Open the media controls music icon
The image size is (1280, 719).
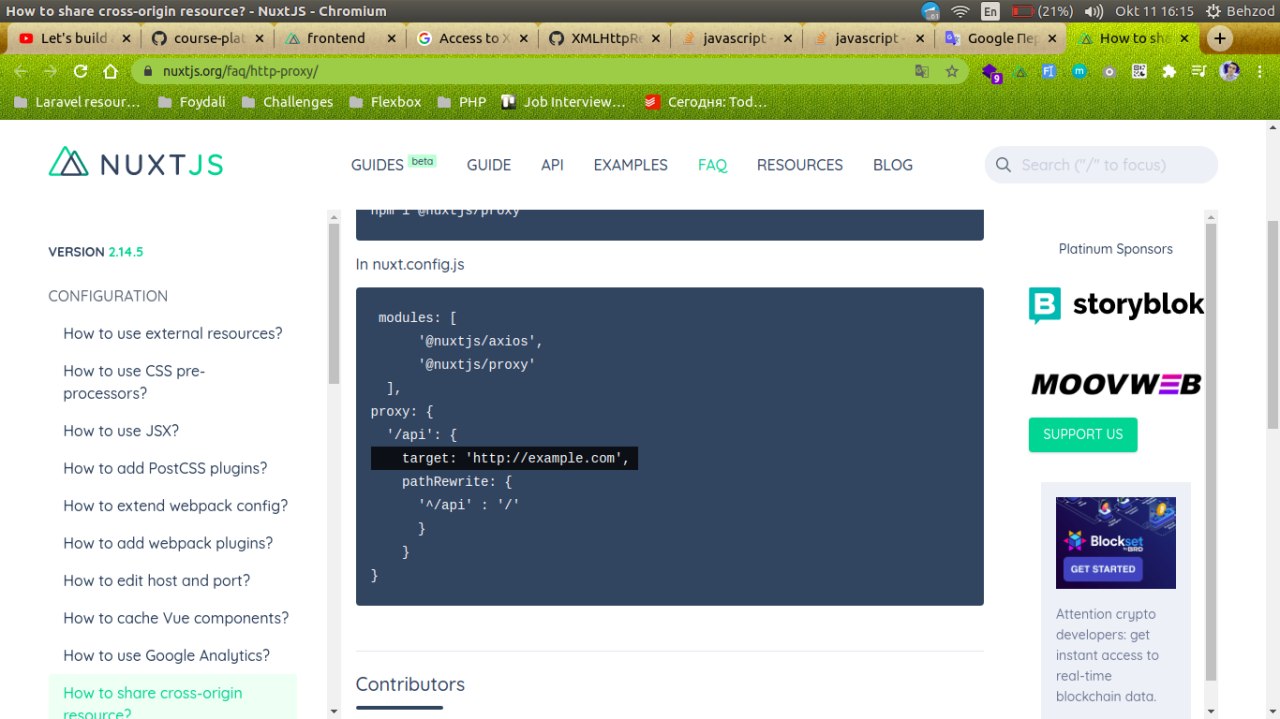click(x=1199, y=72)
